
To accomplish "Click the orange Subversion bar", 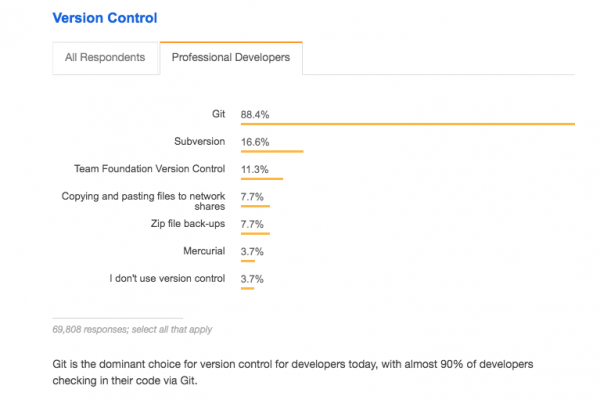I will (272, 153).
